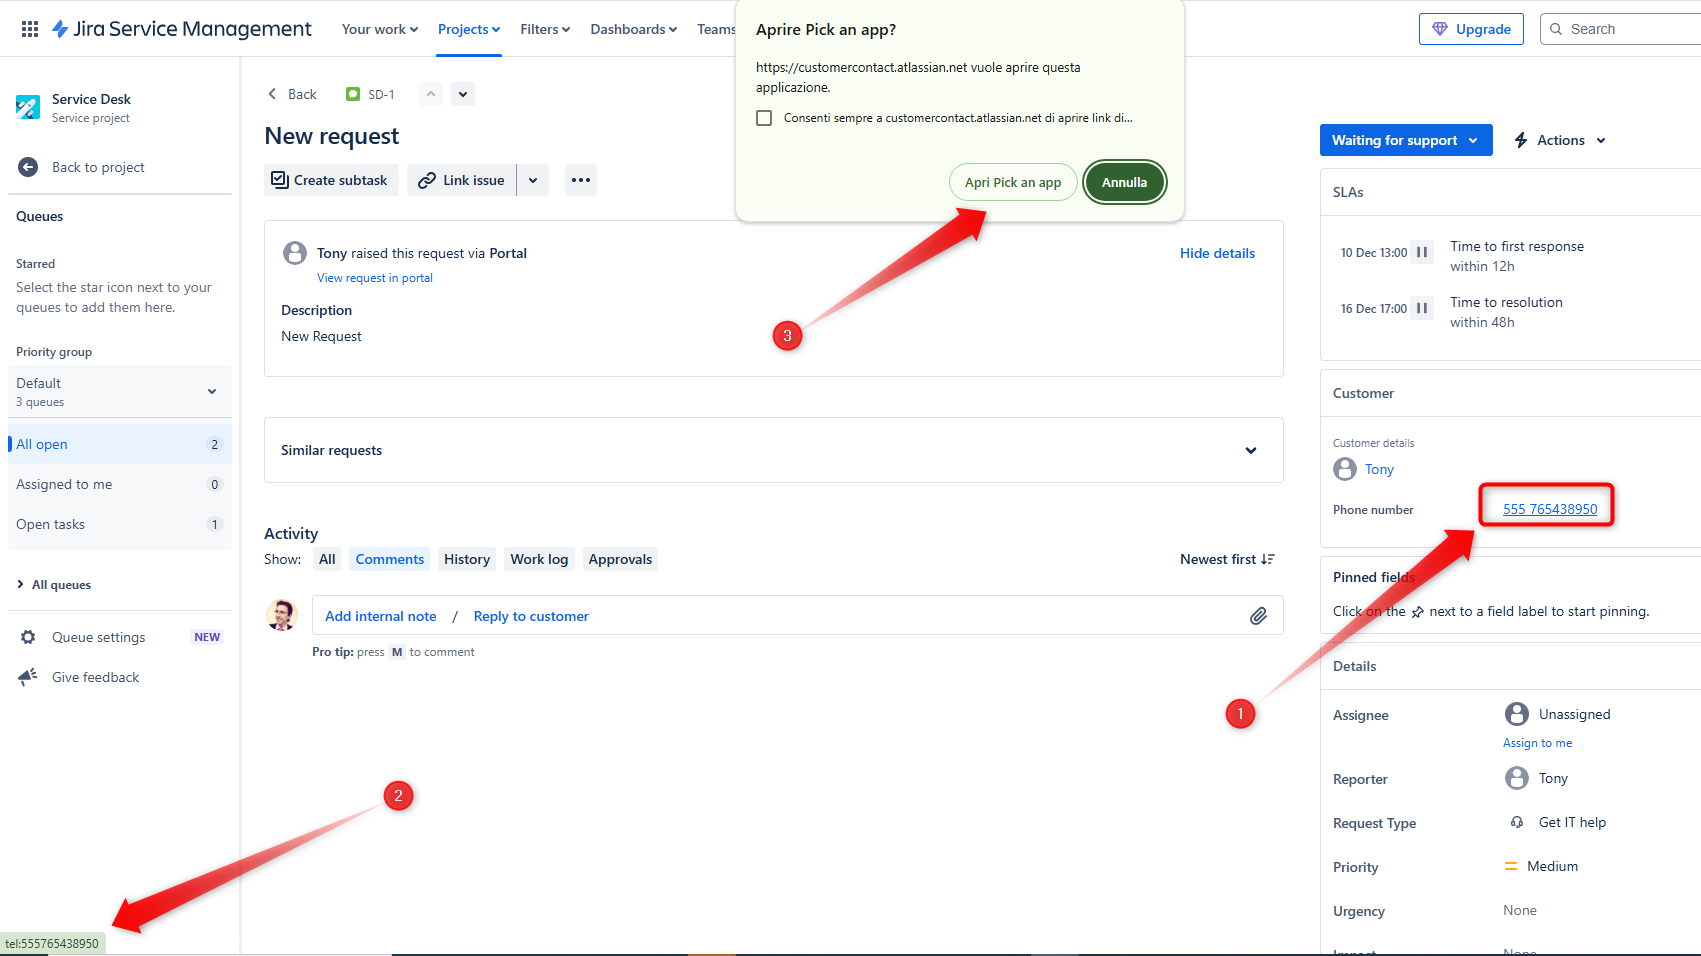Open the Link issue dropdown arrow
The image size is (1701, 956).
click(533, 180)
